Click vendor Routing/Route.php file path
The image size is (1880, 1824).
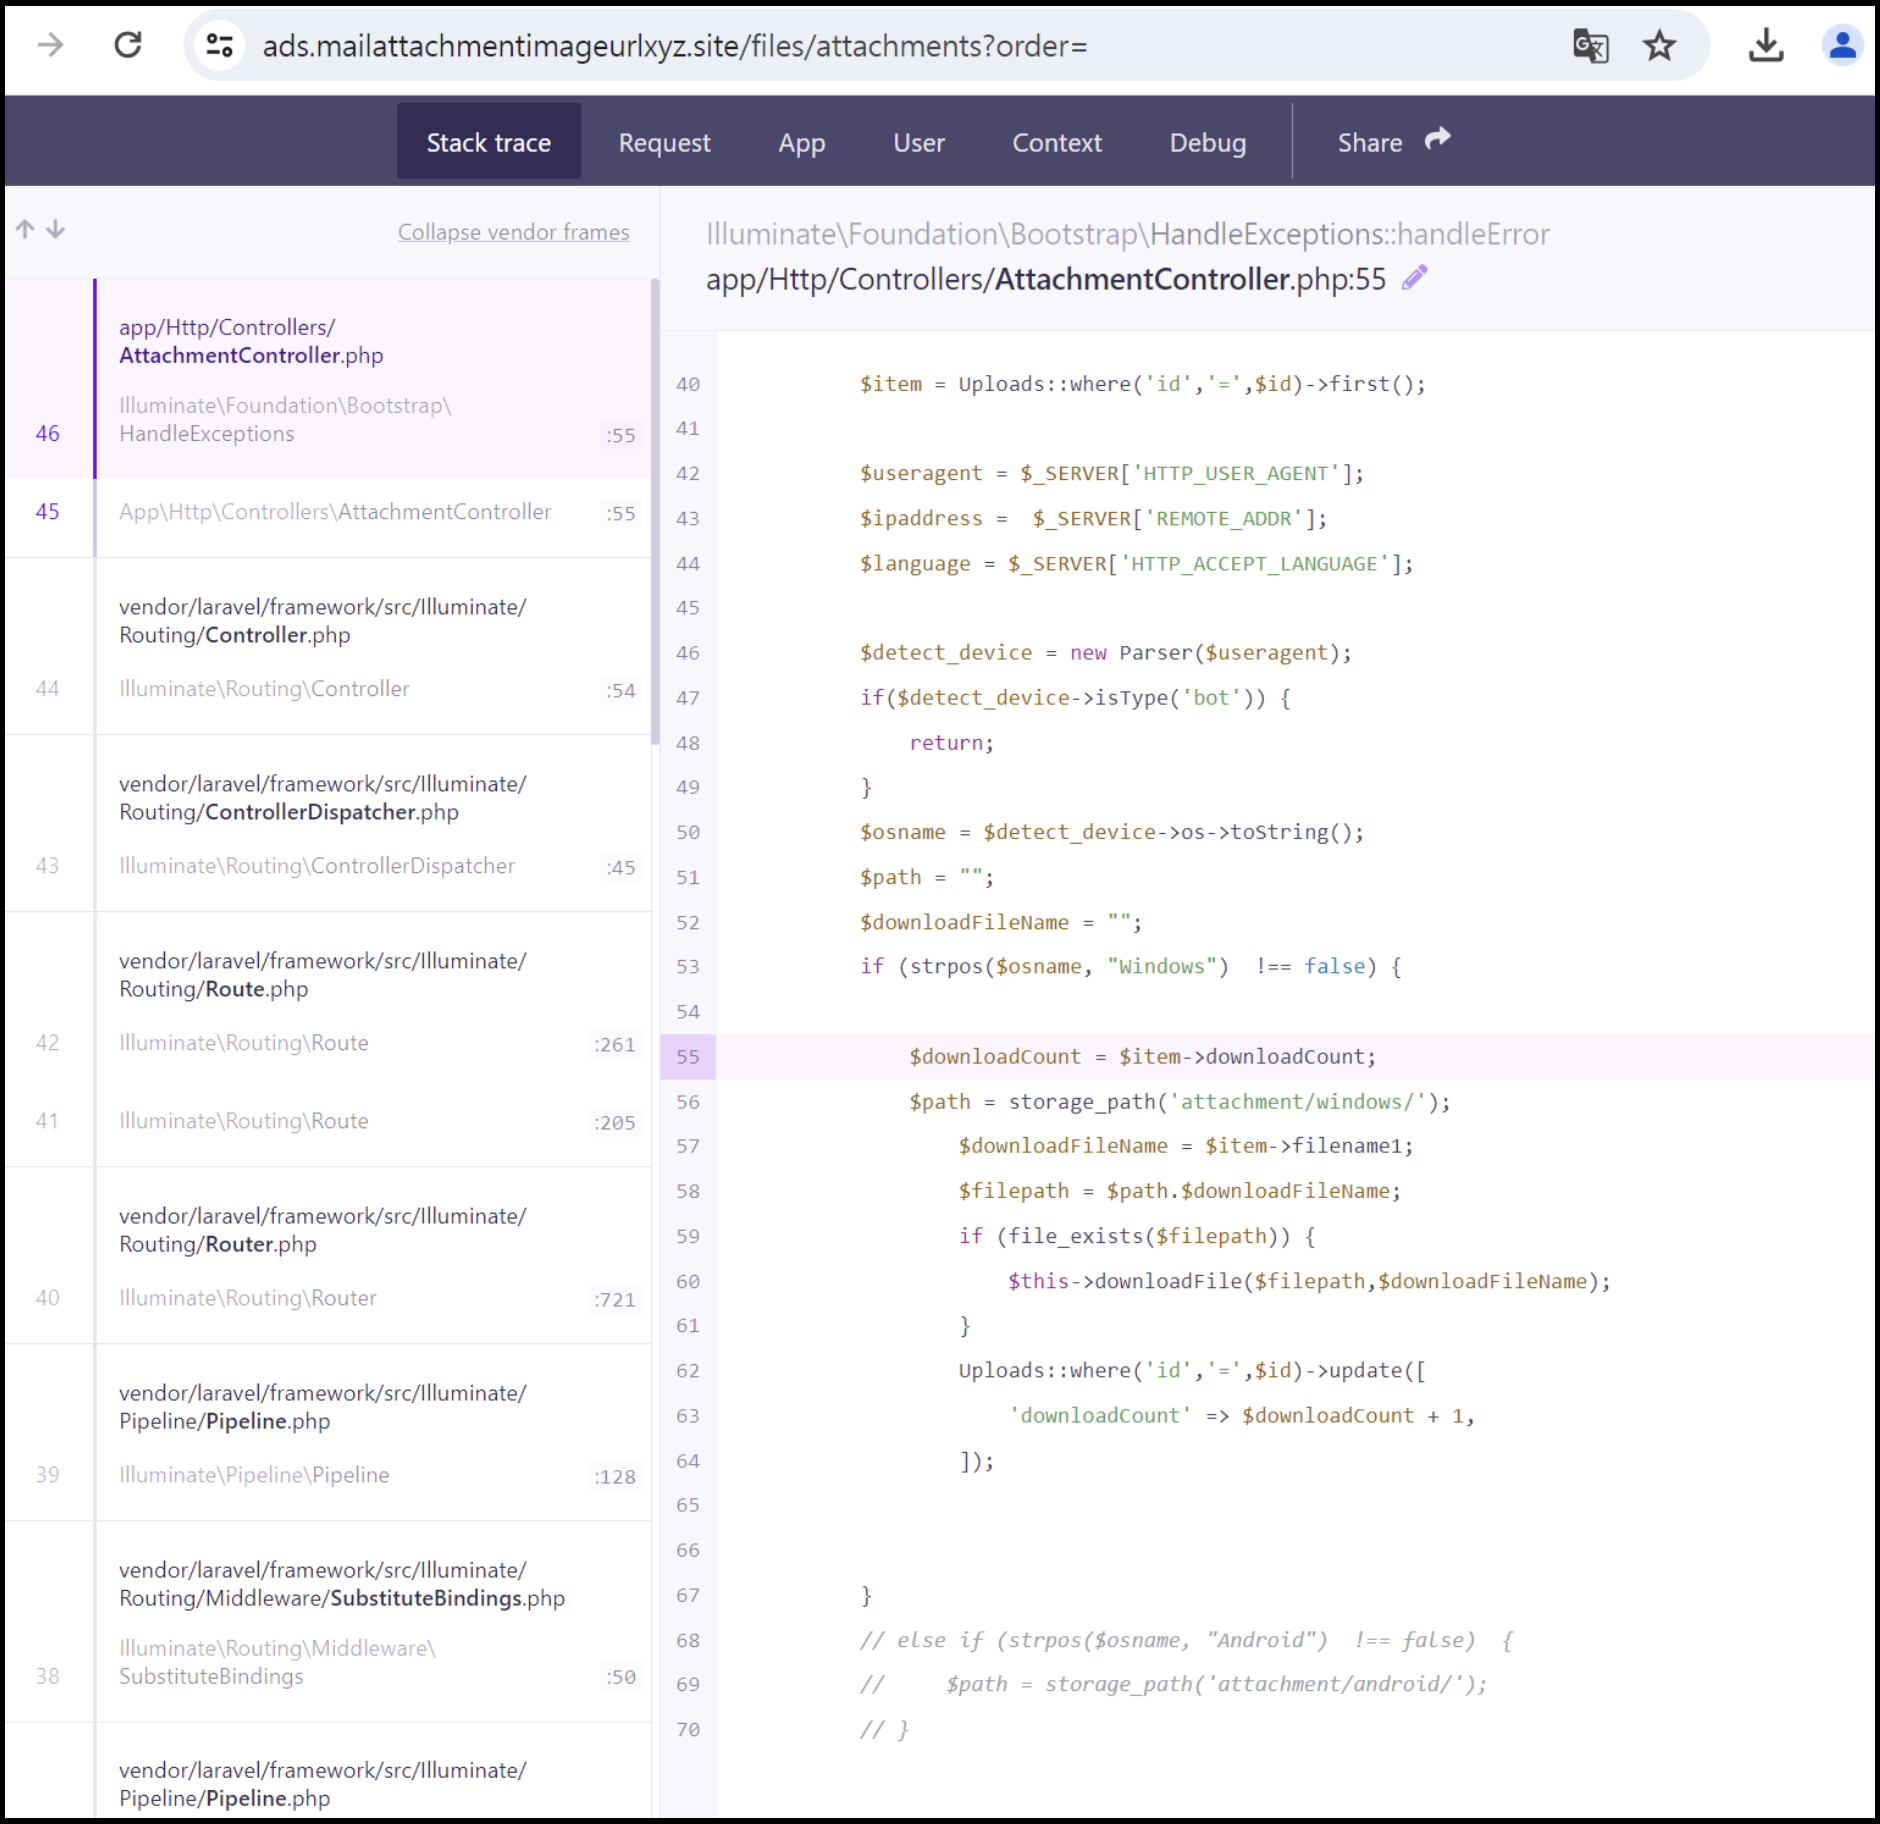click(322, 975)
